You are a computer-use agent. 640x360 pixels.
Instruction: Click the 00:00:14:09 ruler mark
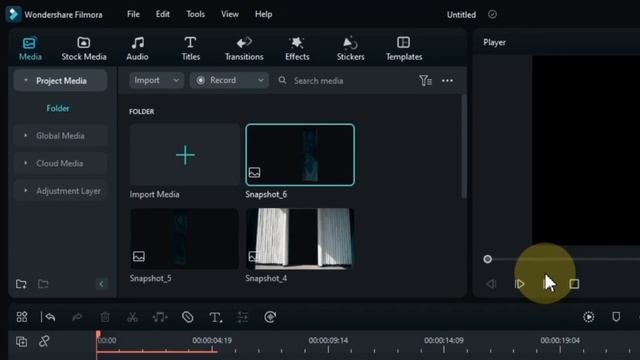(444, 340)
